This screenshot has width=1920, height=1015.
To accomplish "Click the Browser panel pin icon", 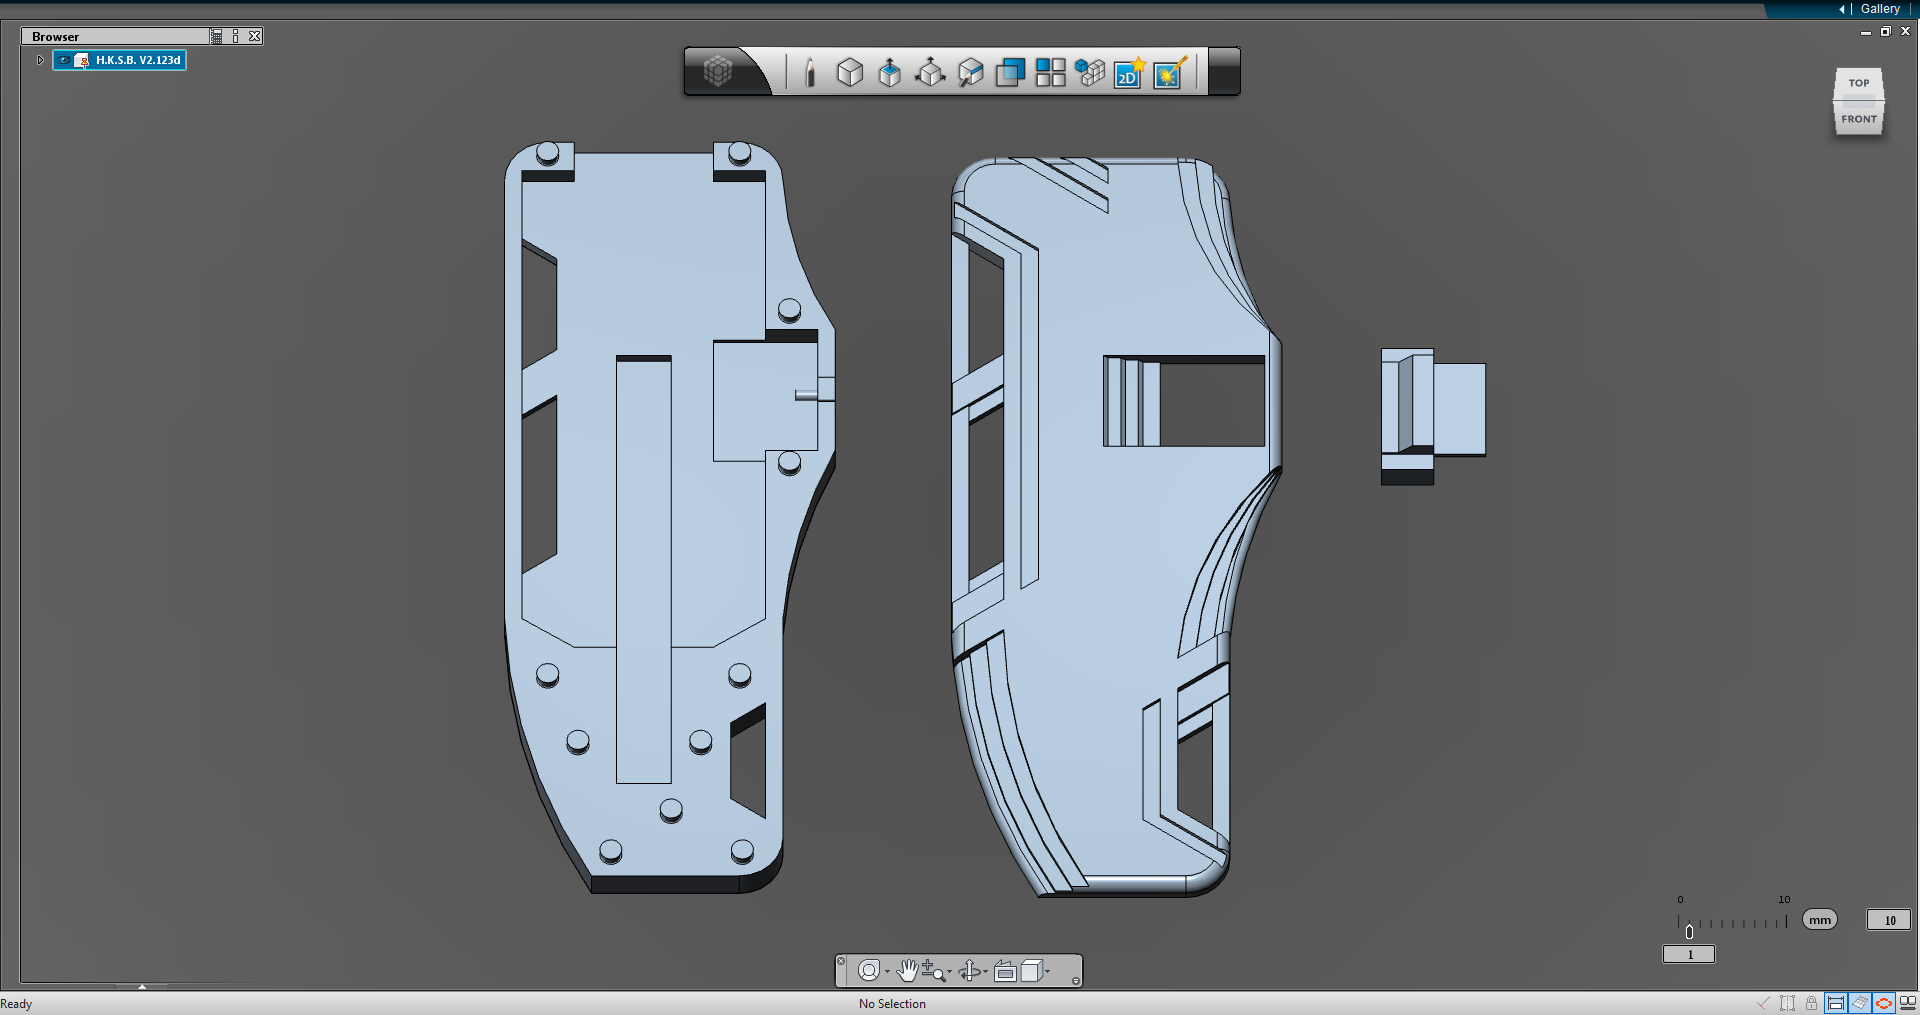I will coord(236,36).
